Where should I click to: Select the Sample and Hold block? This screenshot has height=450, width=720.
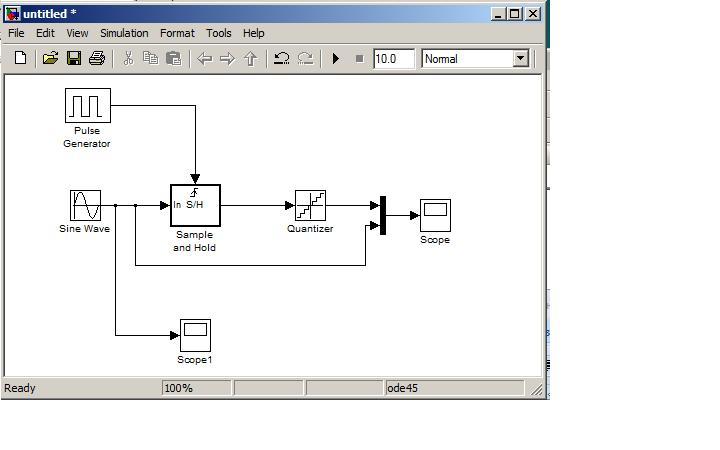(195, 205)
